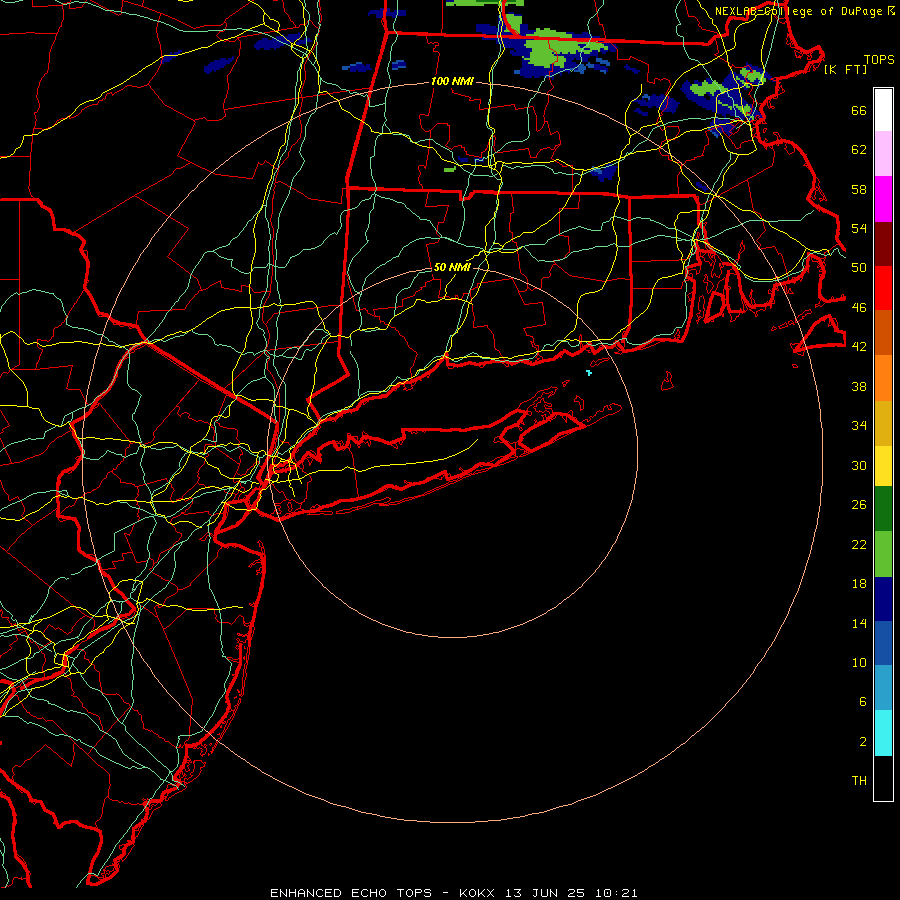Click the bright red 50 kft swatch
Viewport: 900px width, 900px height.
[883, 288]
